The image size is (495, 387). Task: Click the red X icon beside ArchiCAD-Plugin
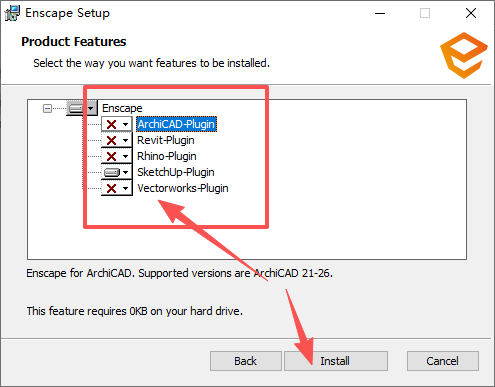(x=111, y=124)
